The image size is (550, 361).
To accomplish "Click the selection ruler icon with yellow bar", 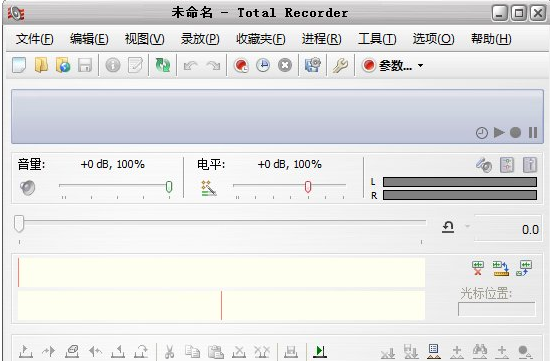I will click(501, 268).
